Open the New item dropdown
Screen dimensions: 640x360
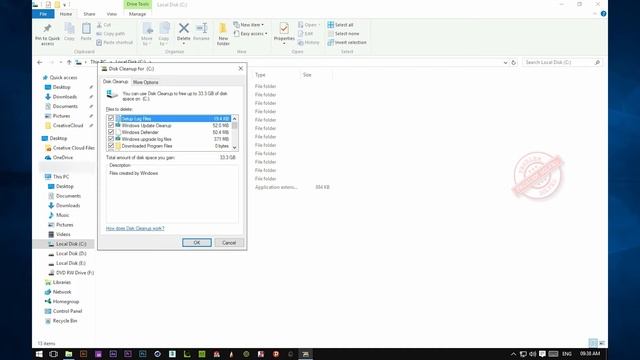tap(249, 25)
